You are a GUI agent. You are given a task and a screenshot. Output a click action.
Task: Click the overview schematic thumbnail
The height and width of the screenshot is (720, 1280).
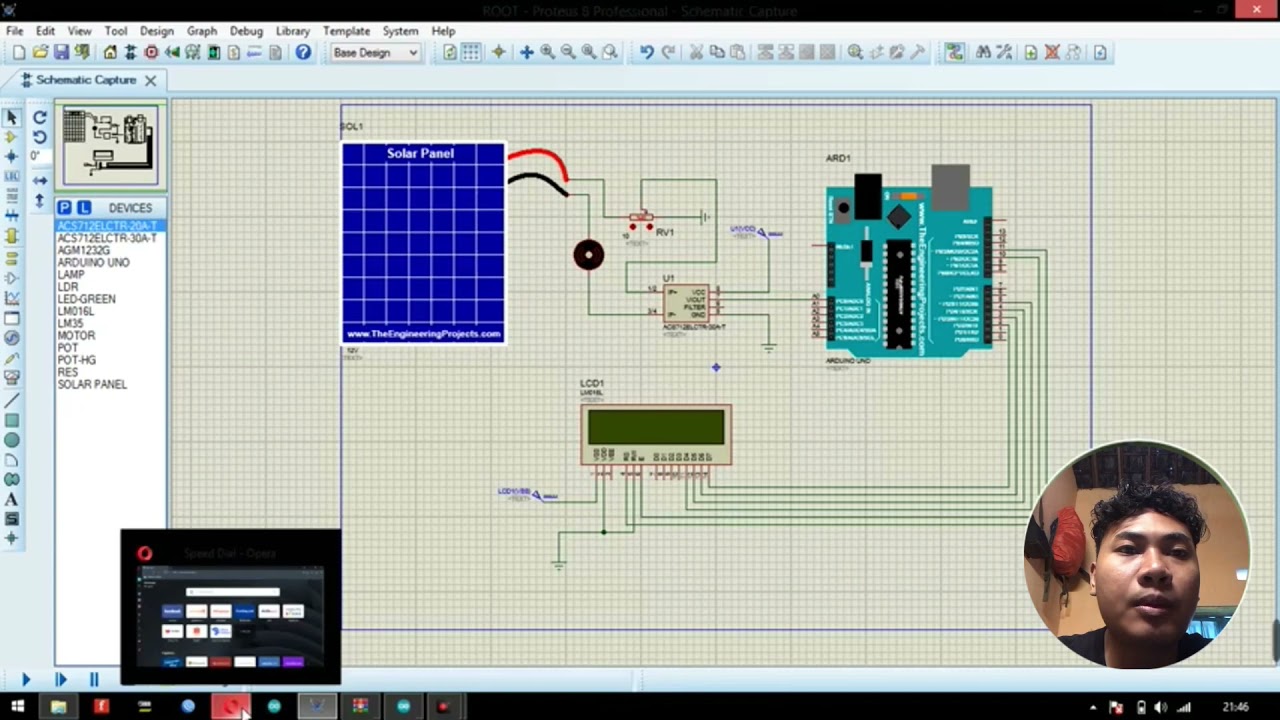click(110, 146)
